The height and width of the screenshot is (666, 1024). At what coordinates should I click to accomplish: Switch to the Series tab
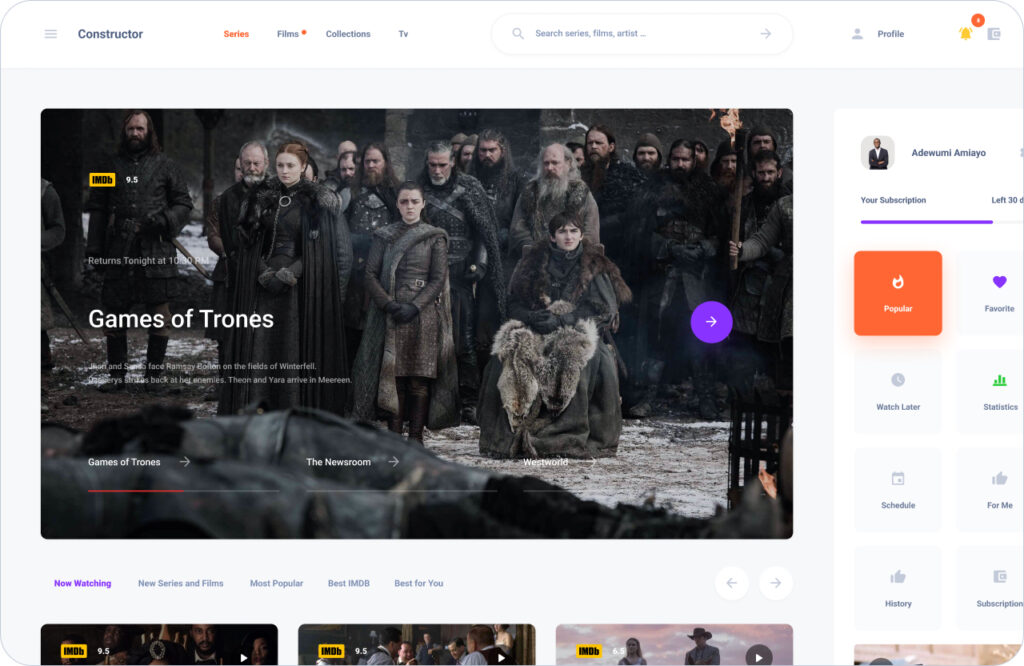[236, 34]
